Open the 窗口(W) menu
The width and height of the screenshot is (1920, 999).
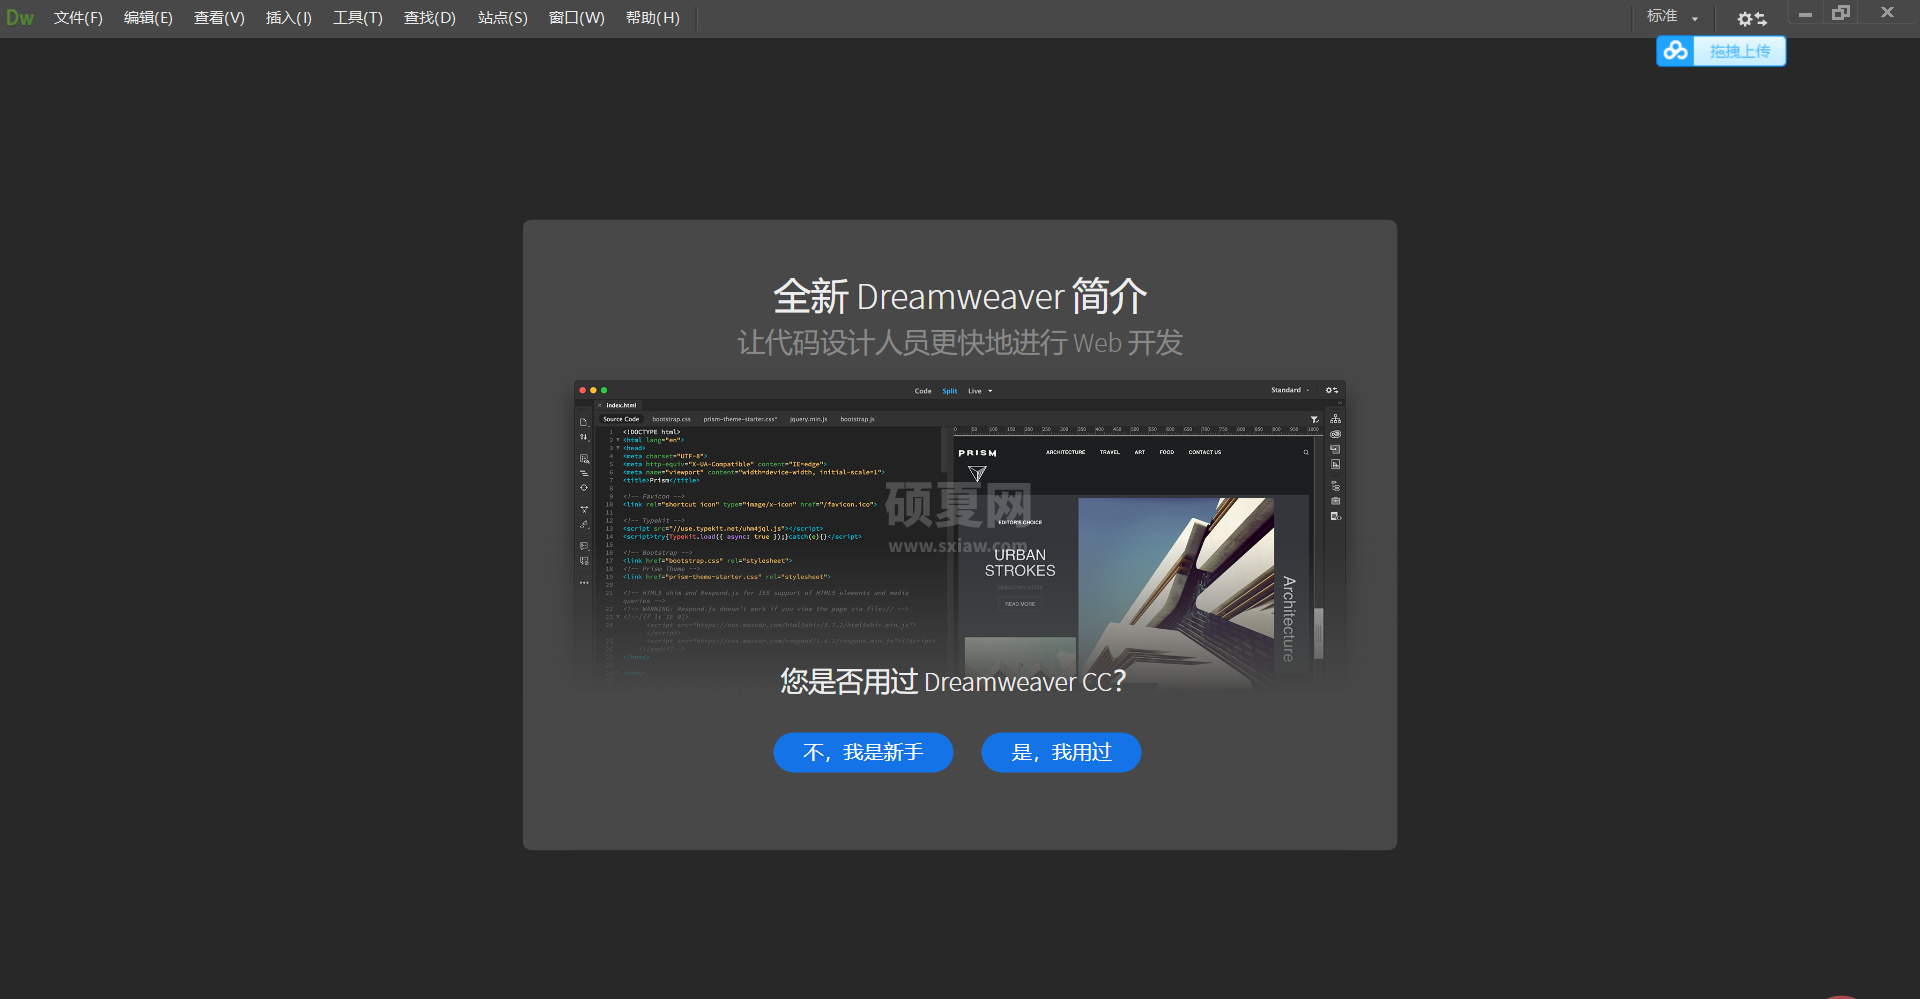pyautogui.click(x=577, y=18)
